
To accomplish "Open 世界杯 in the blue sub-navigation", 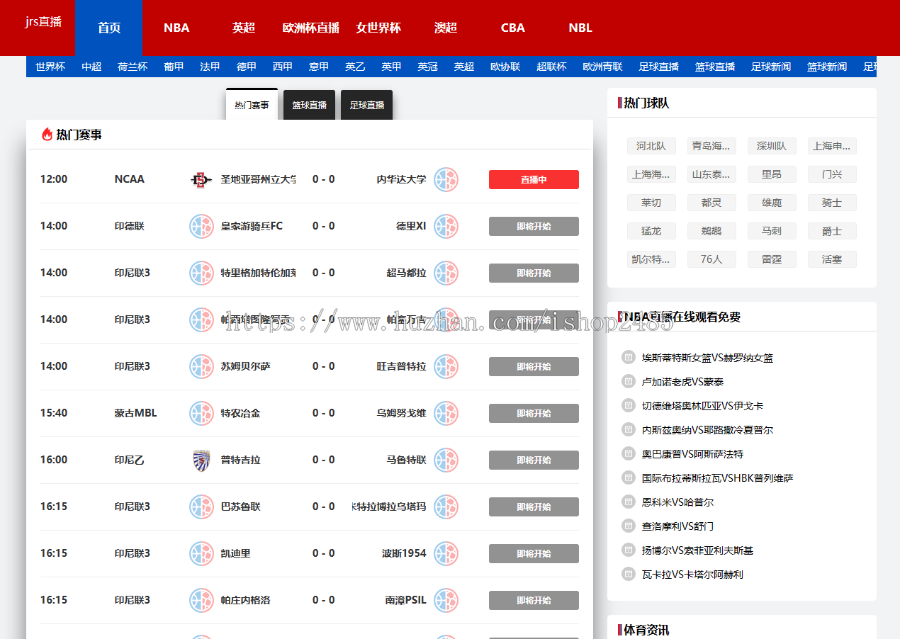I will (51, 67).
